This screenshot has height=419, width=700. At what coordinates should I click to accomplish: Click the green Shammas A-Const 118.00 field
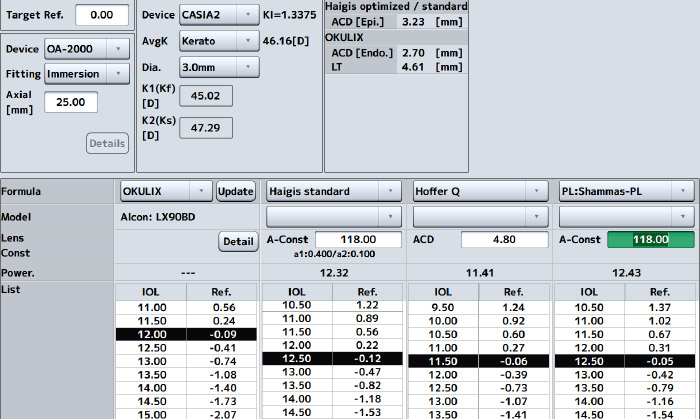pyautogui.click(x=650, y=240)
